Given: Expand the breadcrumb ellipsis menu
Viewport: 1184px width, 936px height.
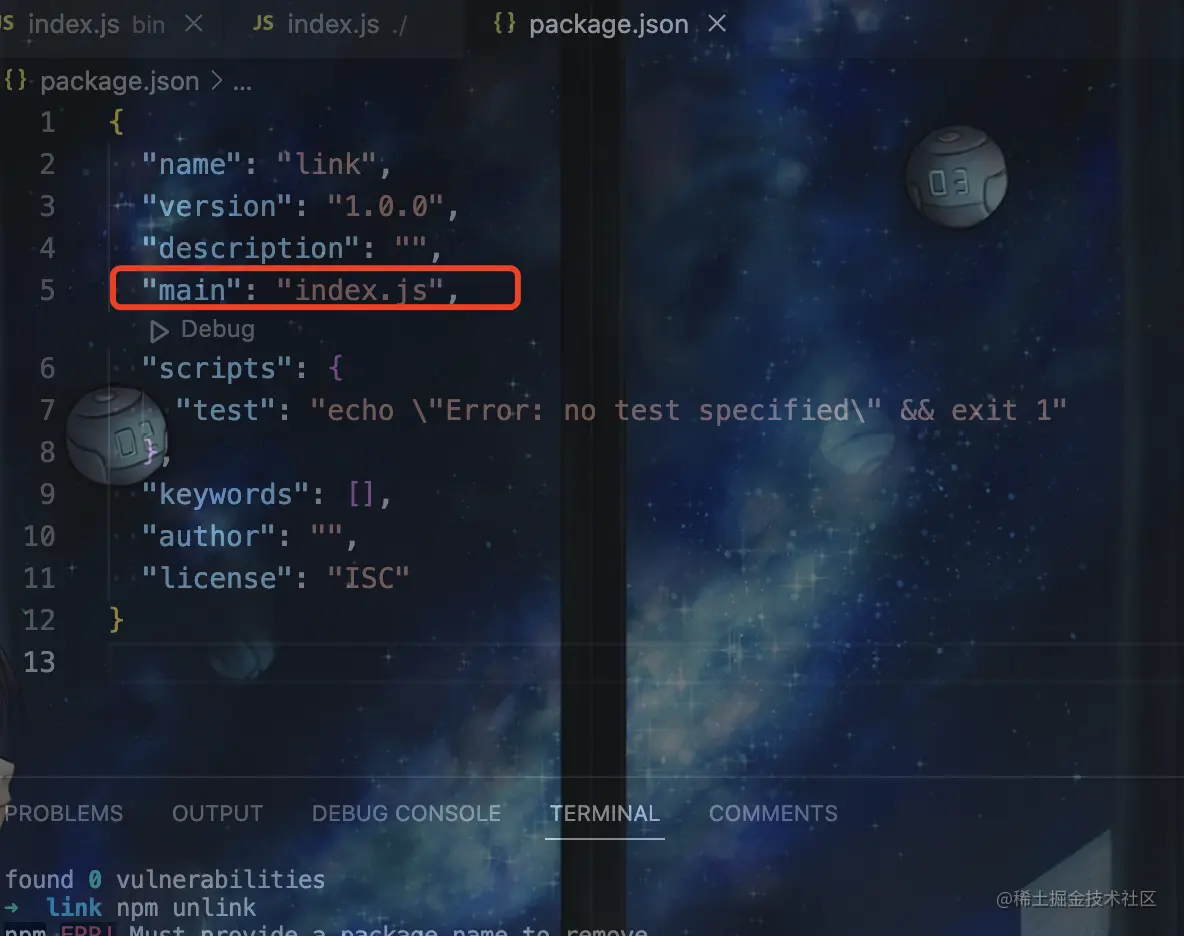Looking at the screenshot, I should coord(242,83).
